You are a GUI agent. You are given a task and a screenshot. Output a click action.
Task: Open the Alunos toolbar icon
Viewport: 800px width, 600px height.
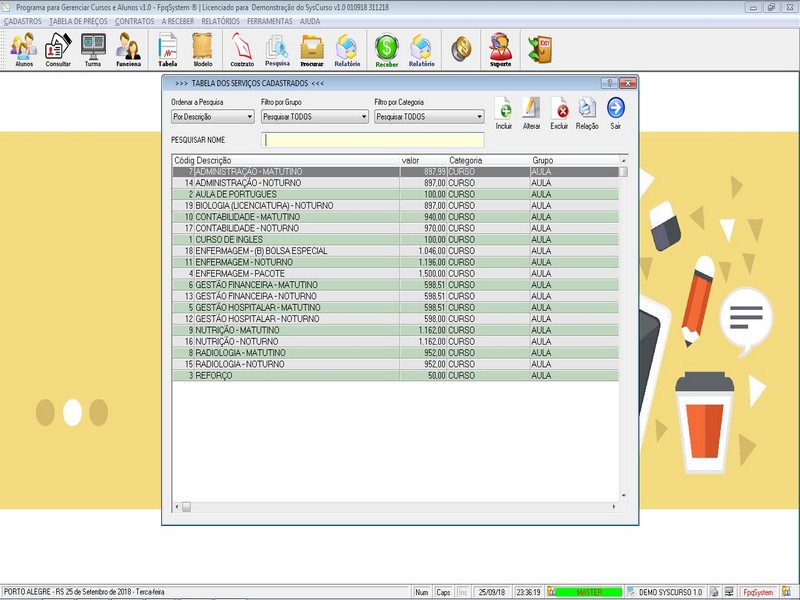click(x=24, y=47)
